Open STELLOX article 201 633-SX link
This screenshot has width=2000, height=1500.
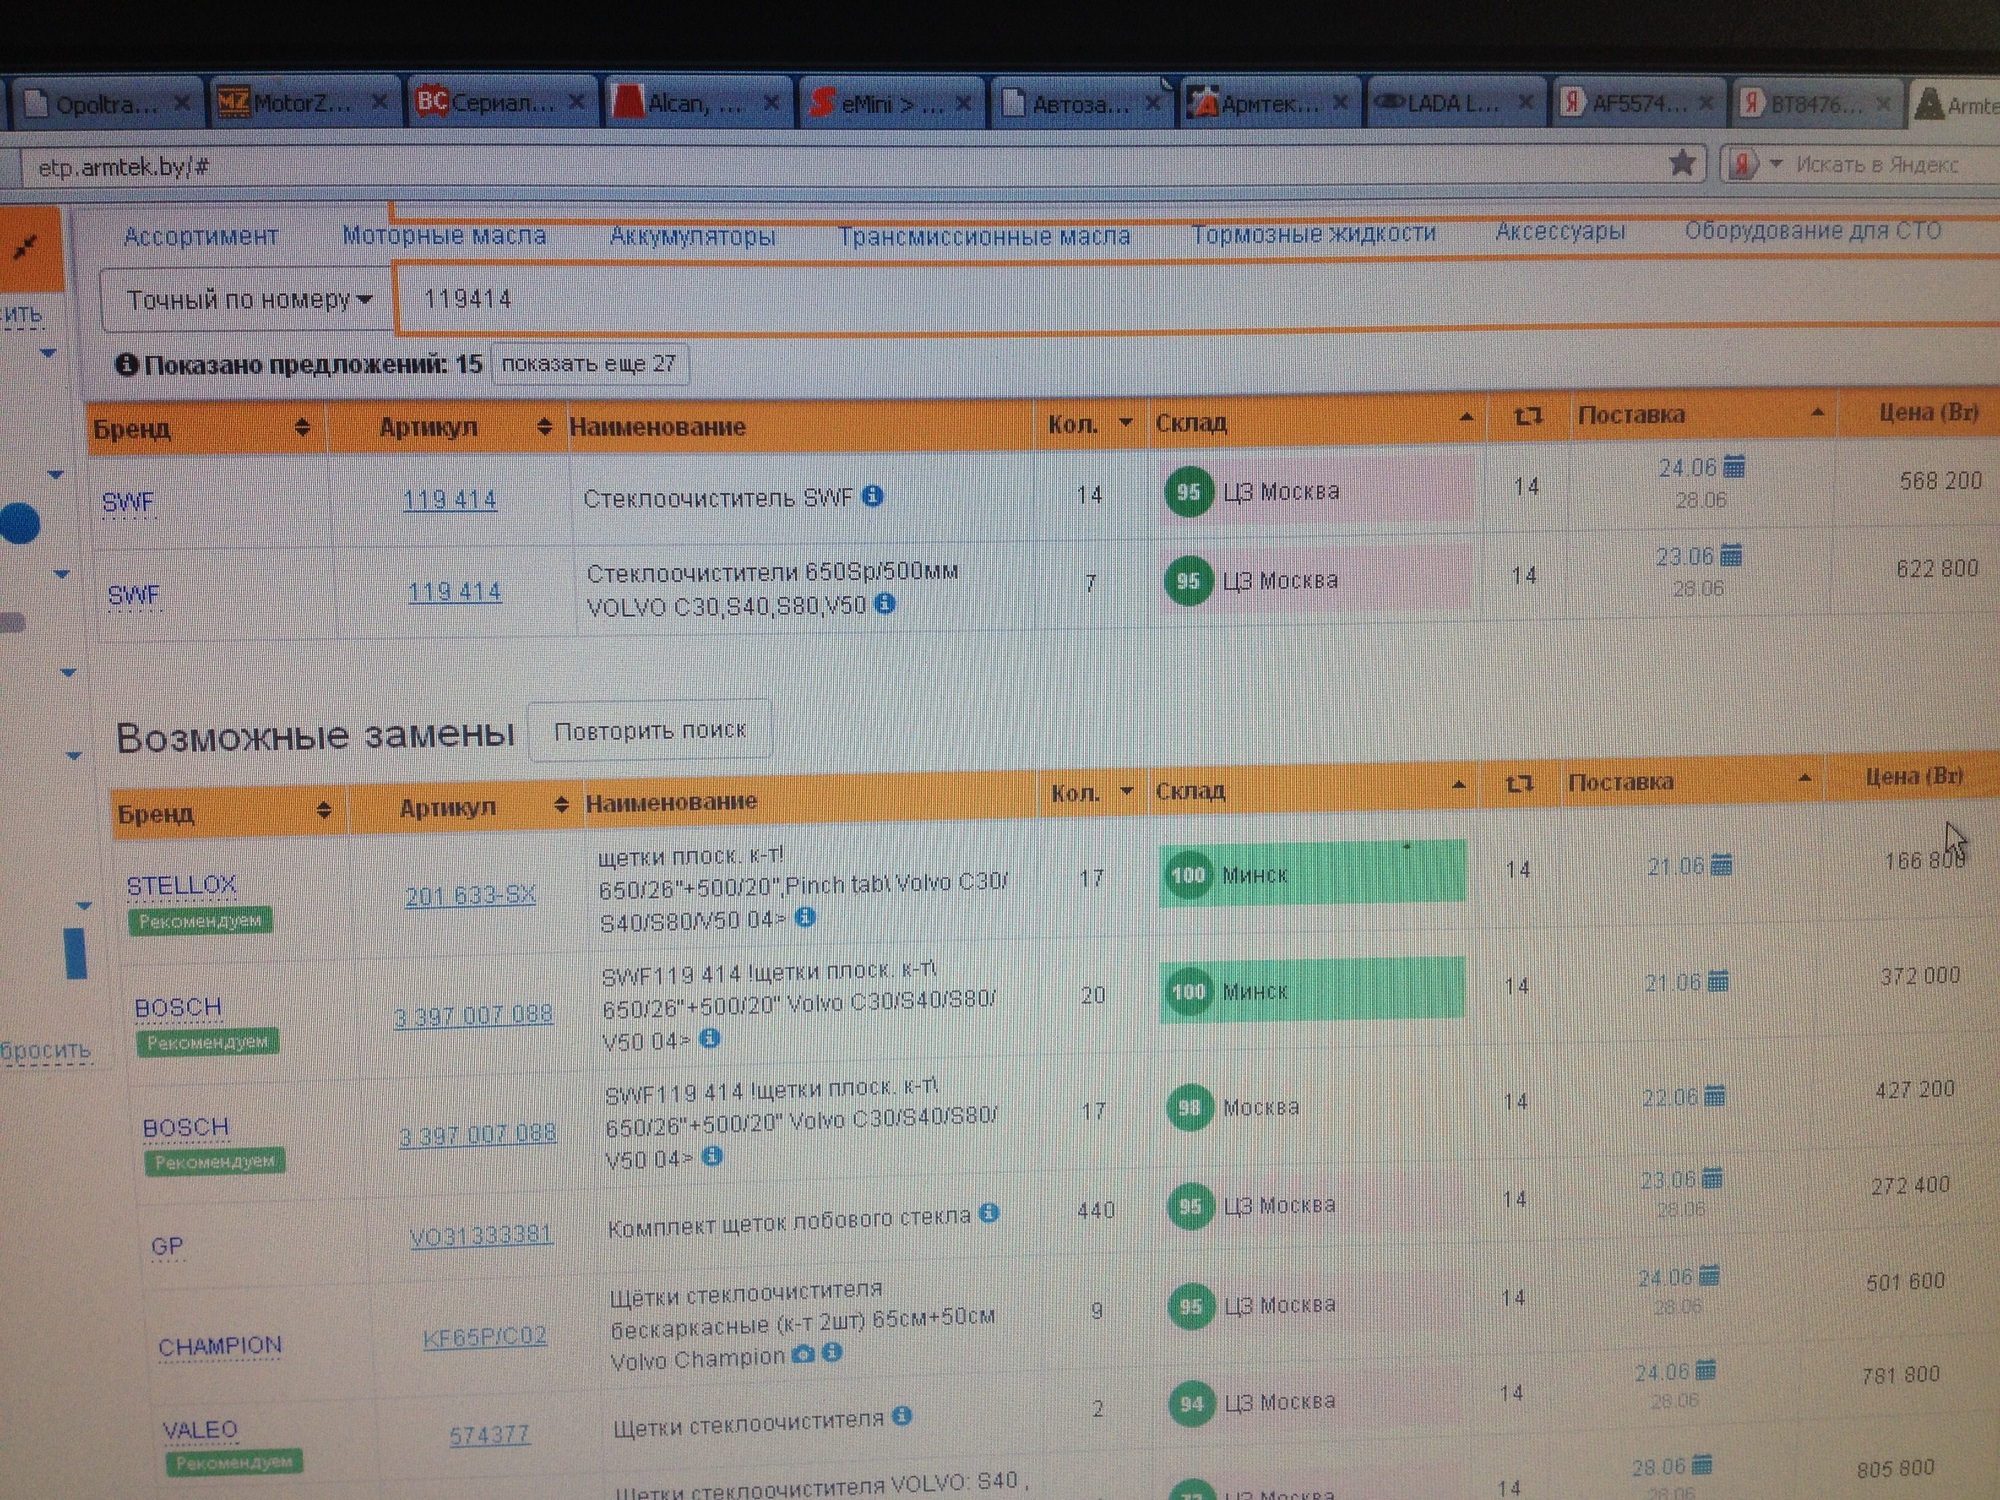470,895
